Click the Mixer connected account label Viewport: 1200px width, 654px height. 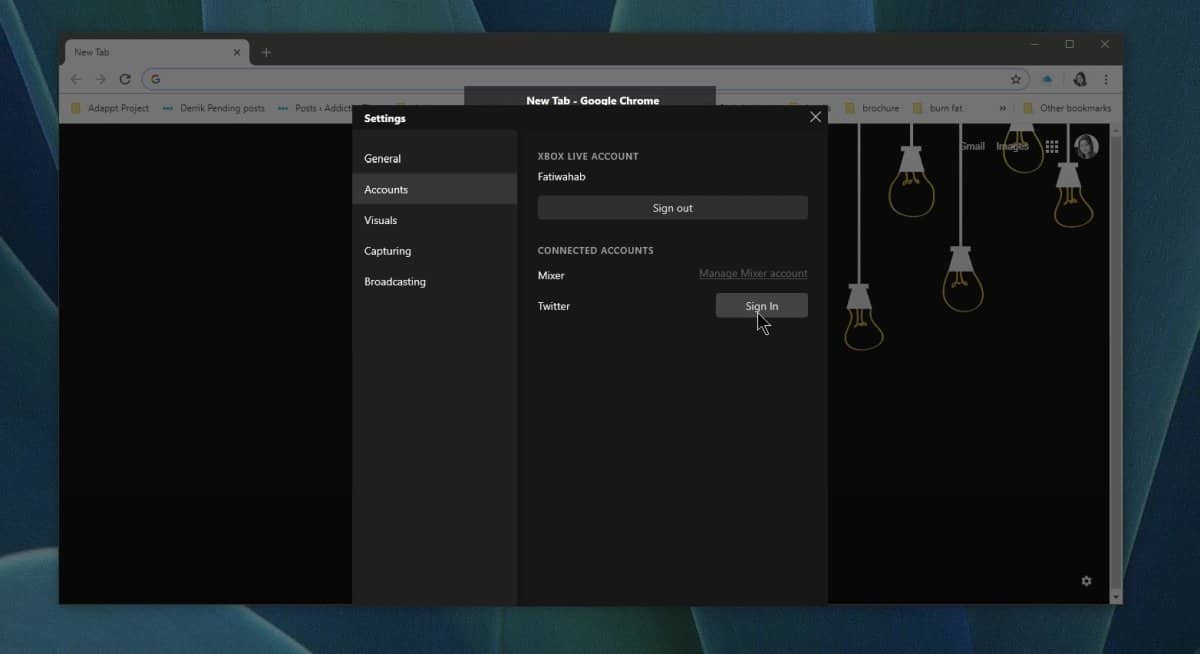(551, 275)
